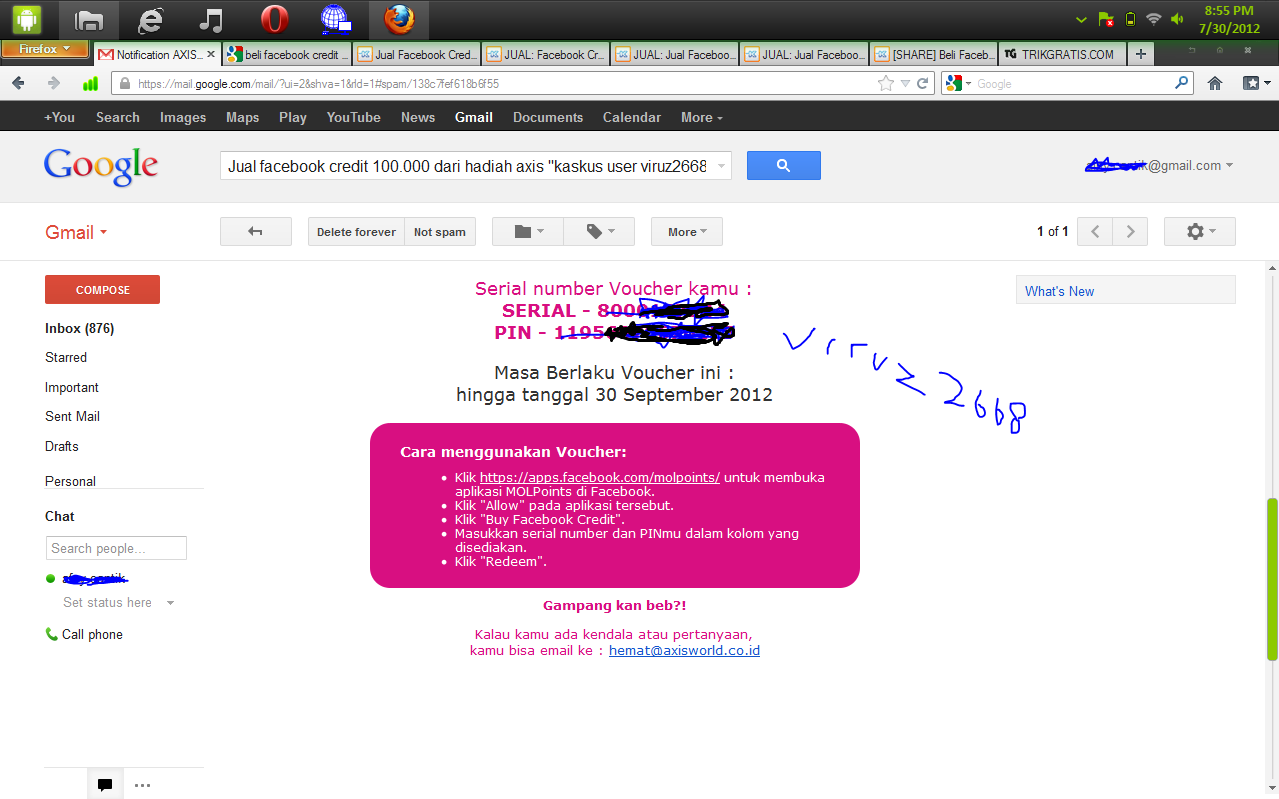
Task: Reload the current page
Action: (x=923, y=84)
